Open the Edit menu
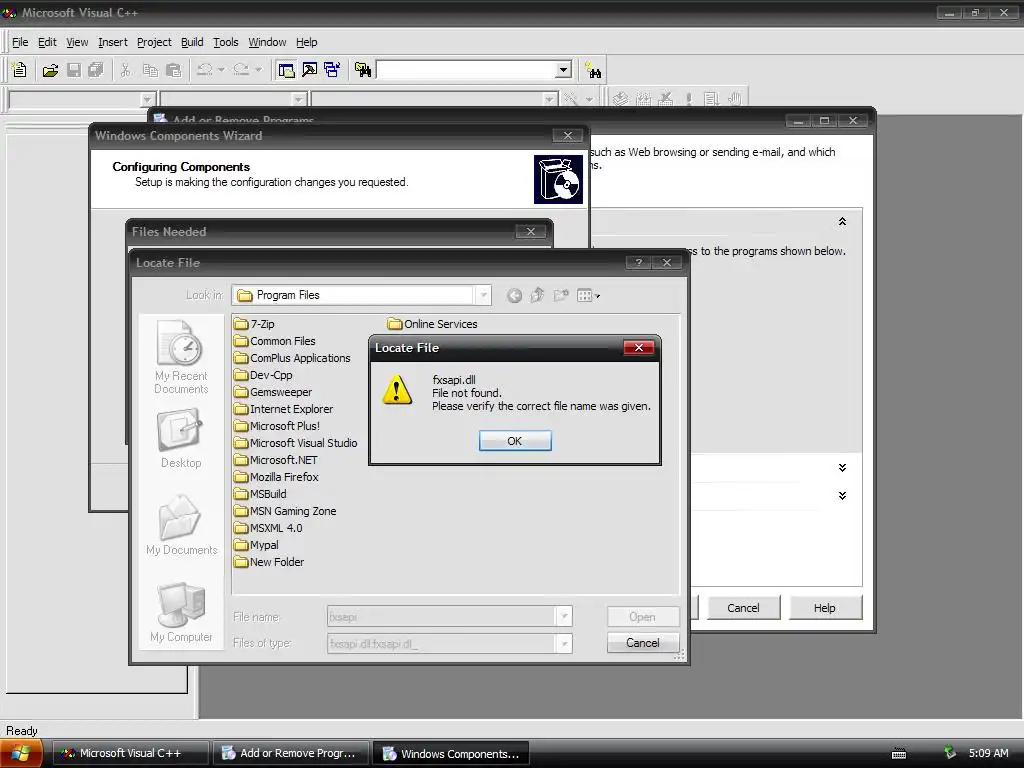 pyautogui.click(x=47, y=42)
